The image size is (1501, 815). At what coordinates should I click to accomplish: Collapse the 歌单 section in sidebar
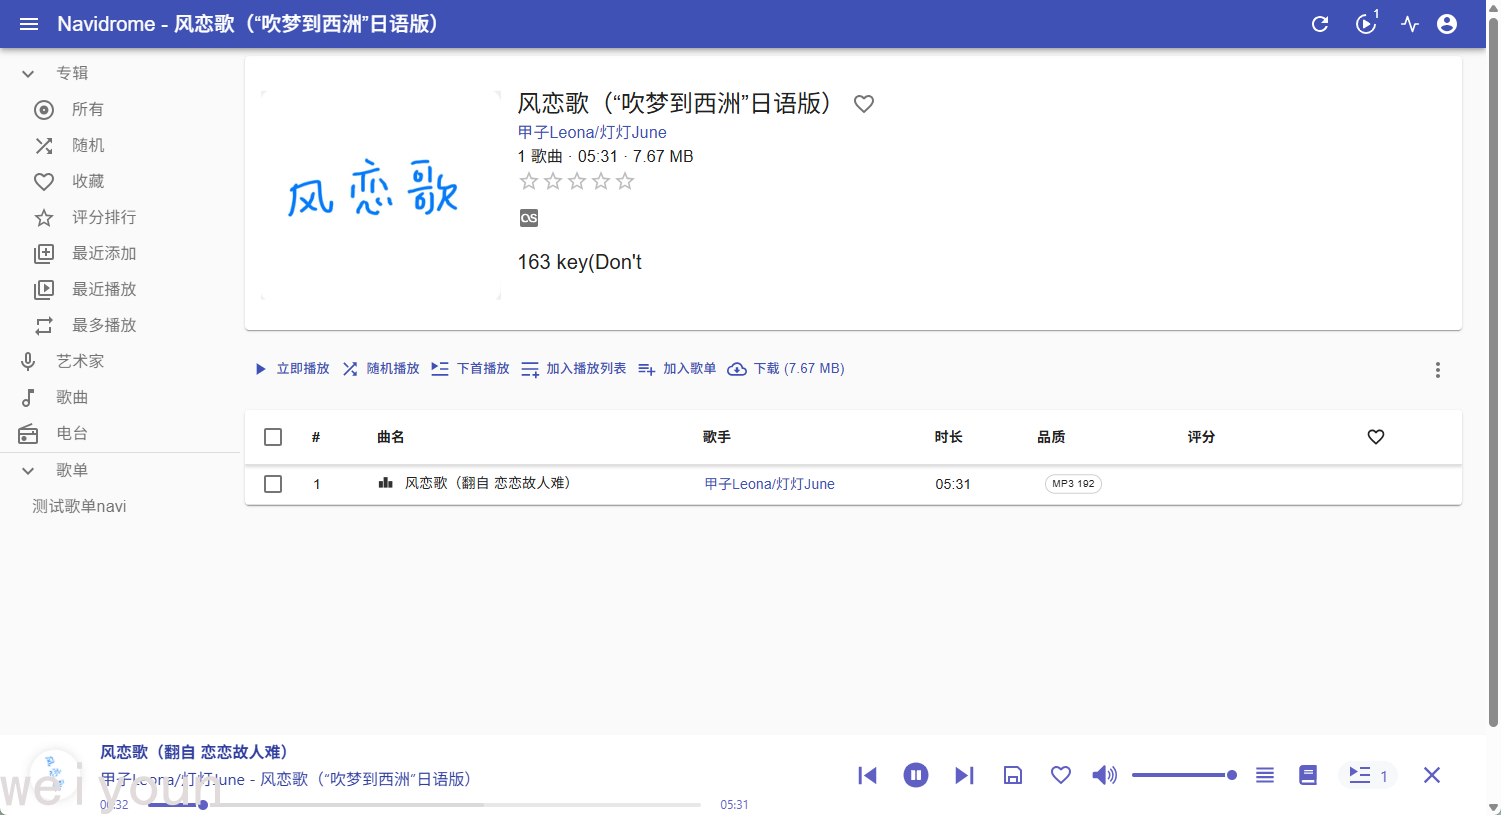[x=29, y=470]
